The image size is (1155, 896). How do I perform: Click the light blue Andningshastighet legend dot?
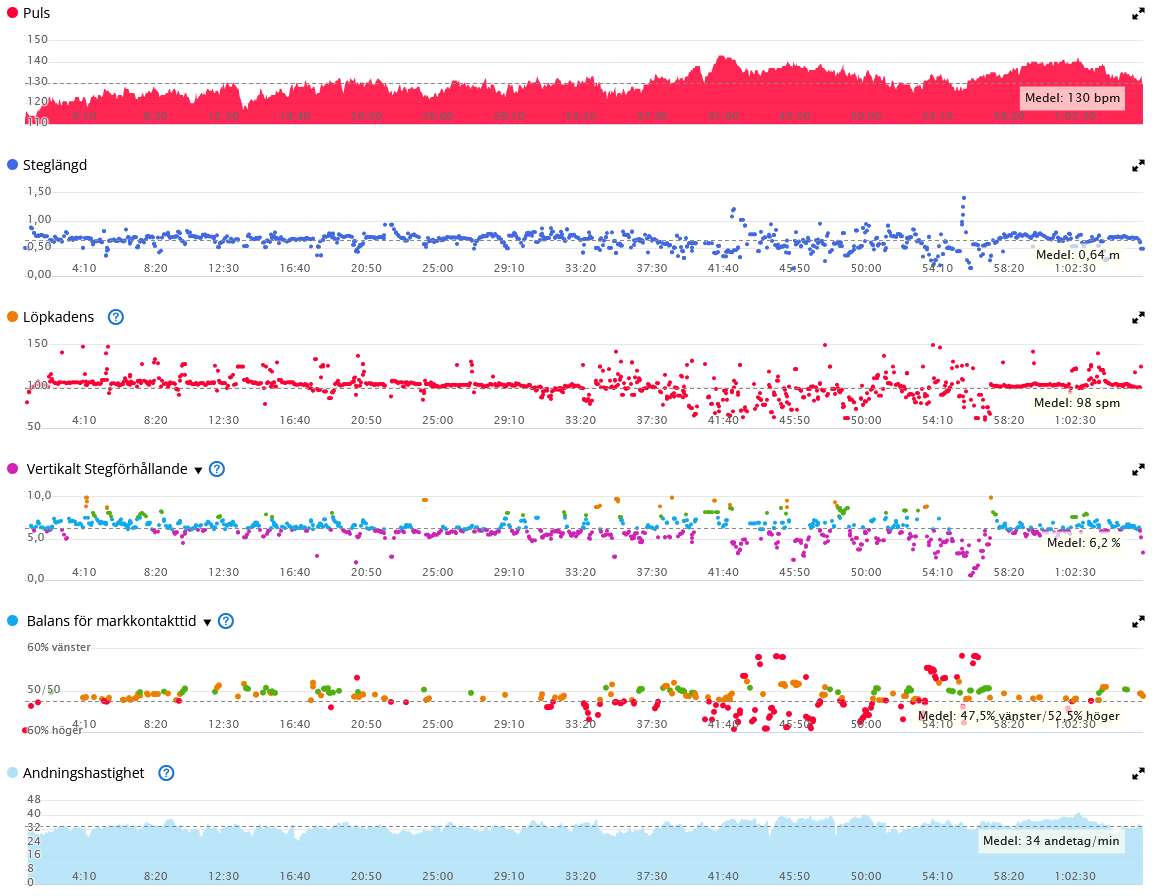12,773
